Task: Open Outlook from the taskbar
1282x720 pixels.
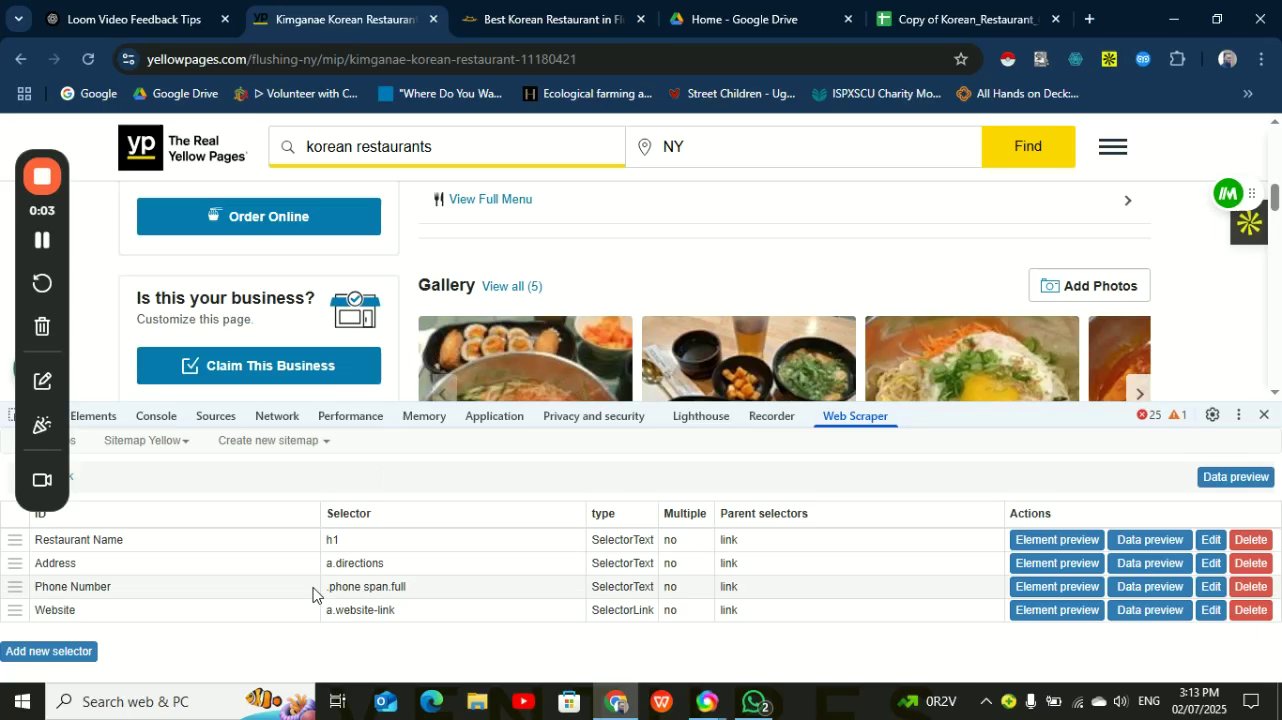Action: (x=385, y=702)
